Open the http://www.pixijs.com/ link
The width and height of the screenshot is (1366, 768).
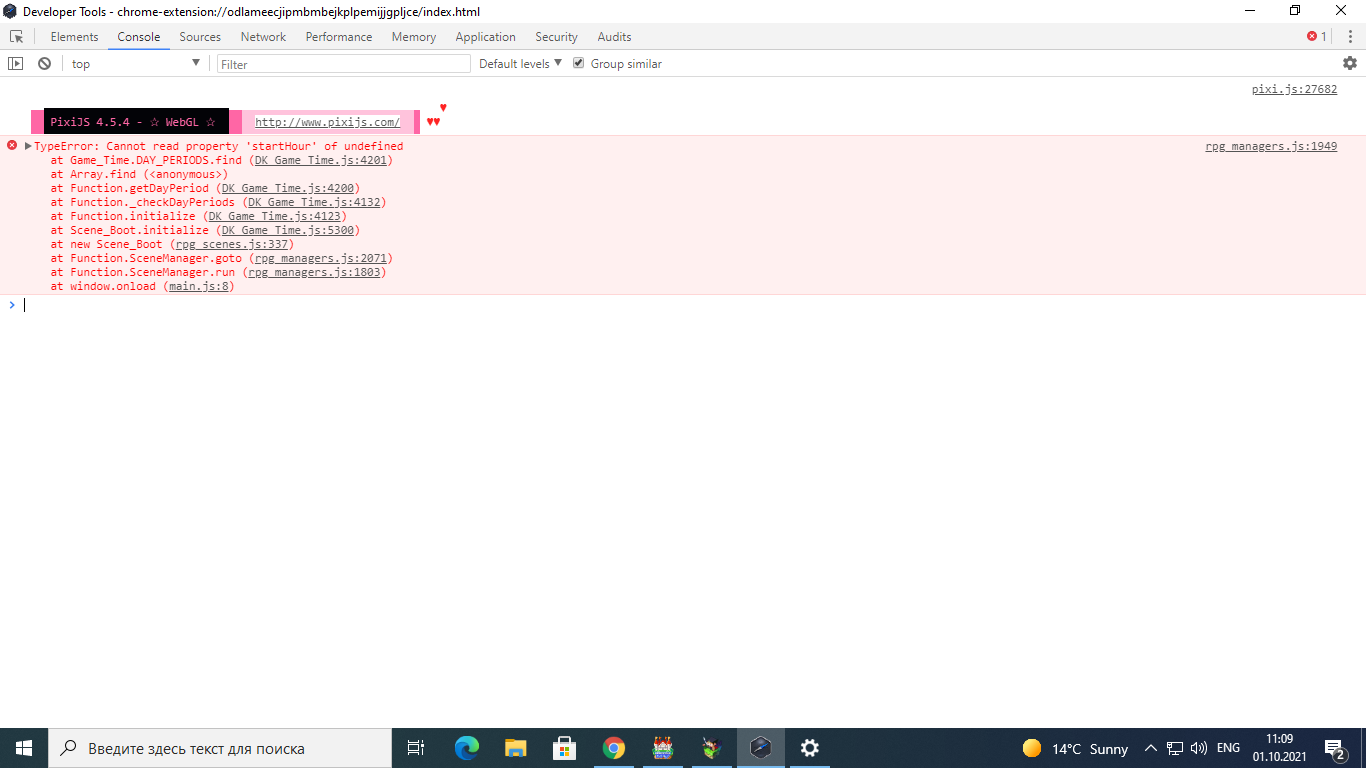[327, 122]
